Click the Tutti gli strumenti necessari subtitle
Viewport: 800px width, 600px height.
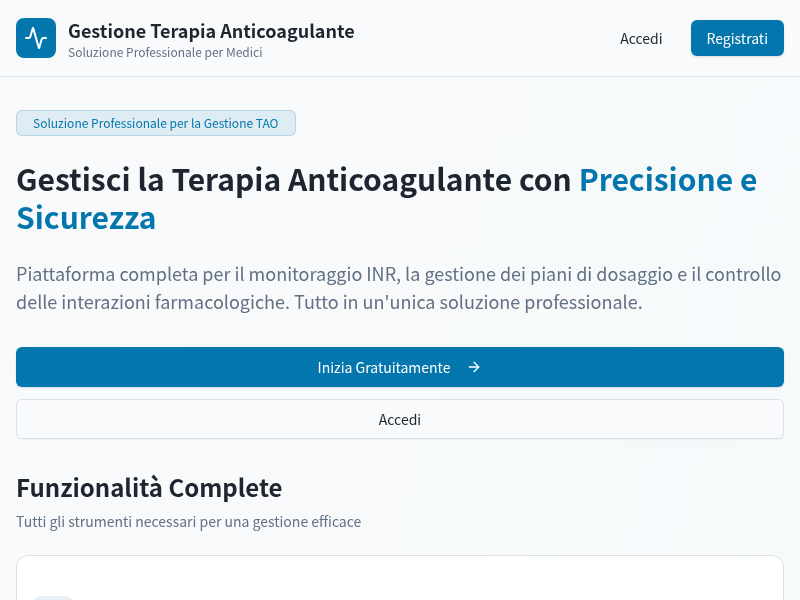[188, 522]
